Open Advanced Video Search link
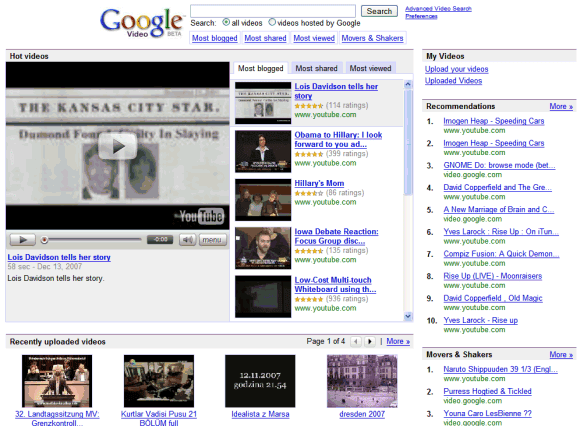 [x=438, y=9]
